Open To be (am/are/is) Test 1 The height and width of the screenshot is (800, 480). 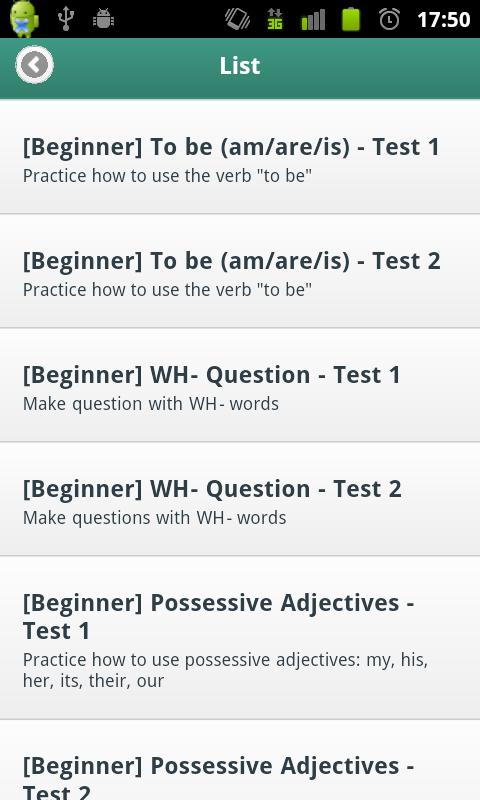tap(240, 158)
